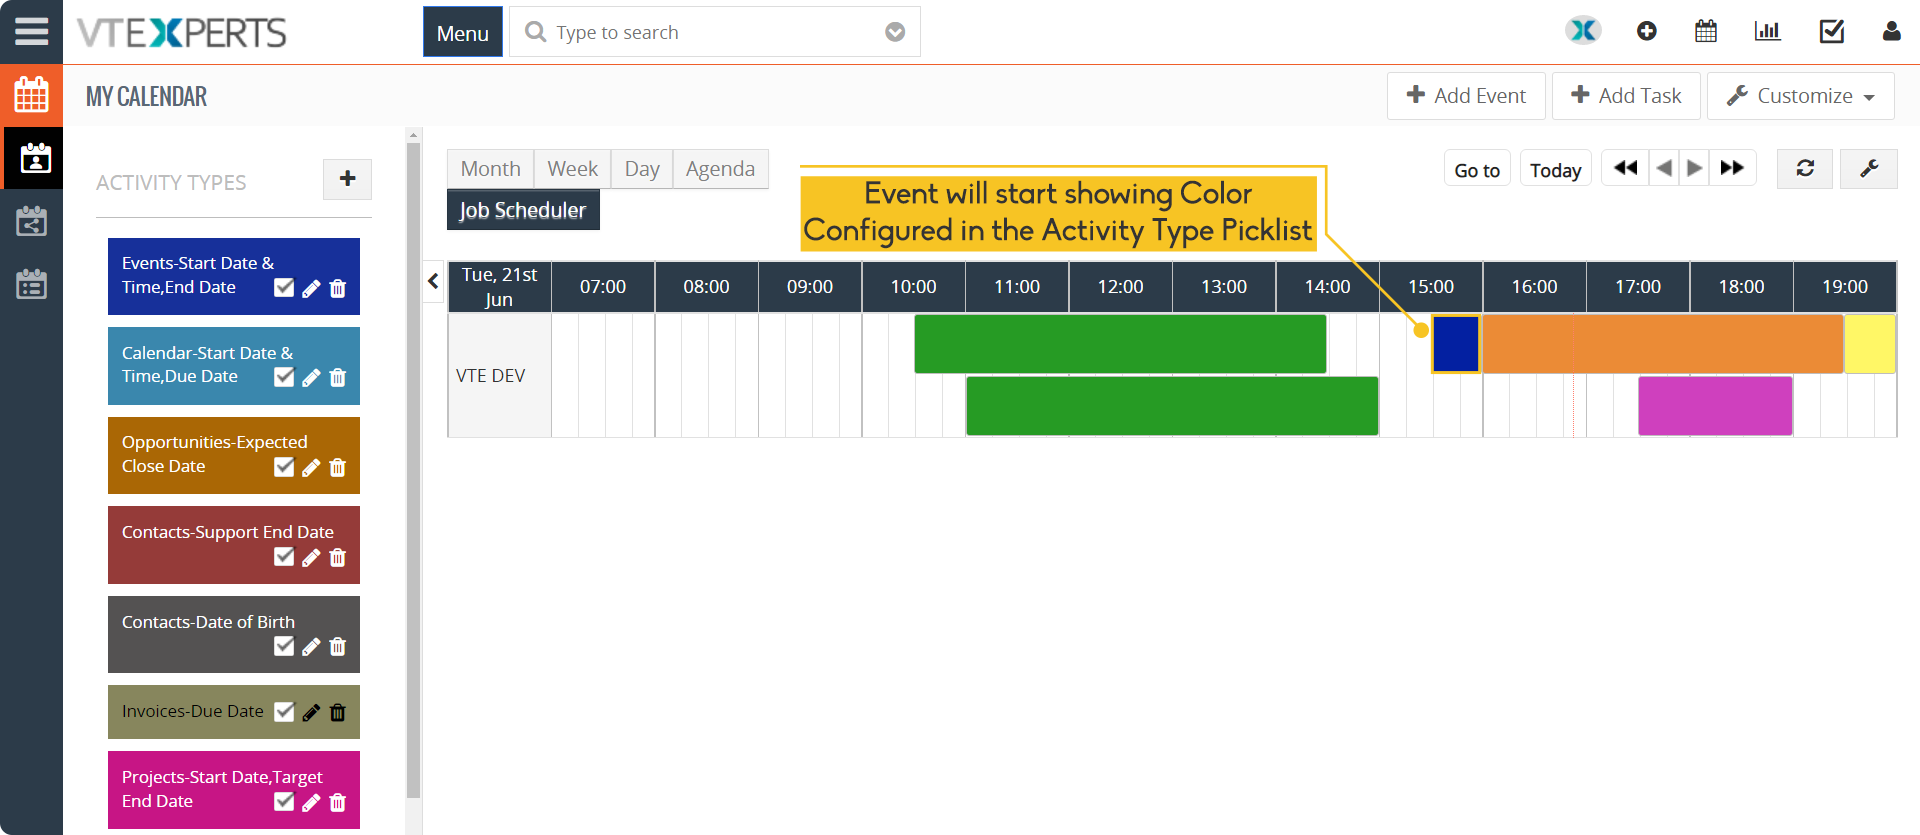Image resolution: width=1920 pixels, height=835 pixels.
Task: Select the orange event starting 15:30
Action: (1662, 344)
